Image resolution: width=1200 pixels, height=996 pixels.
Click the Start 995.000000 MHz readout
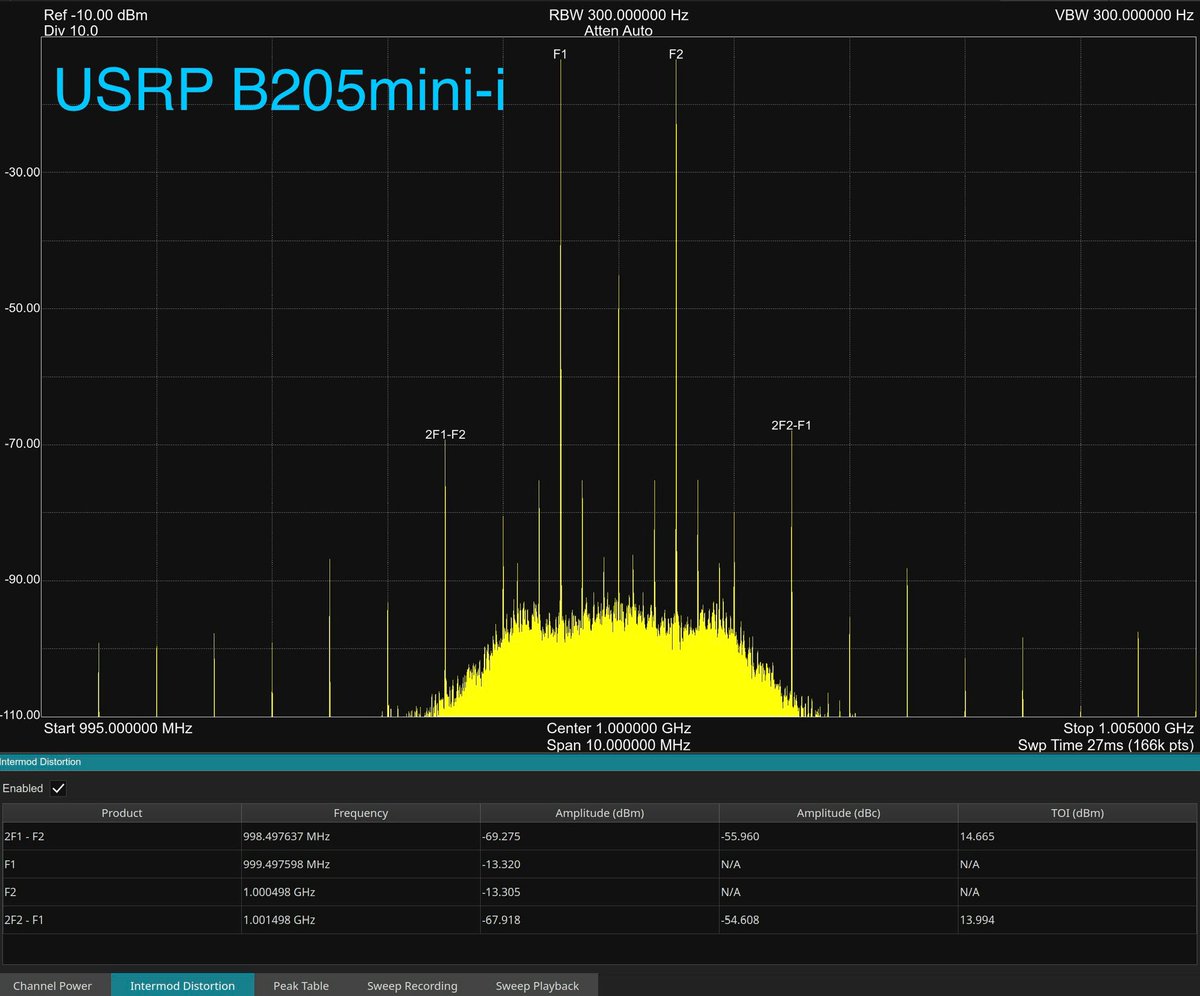118,728
